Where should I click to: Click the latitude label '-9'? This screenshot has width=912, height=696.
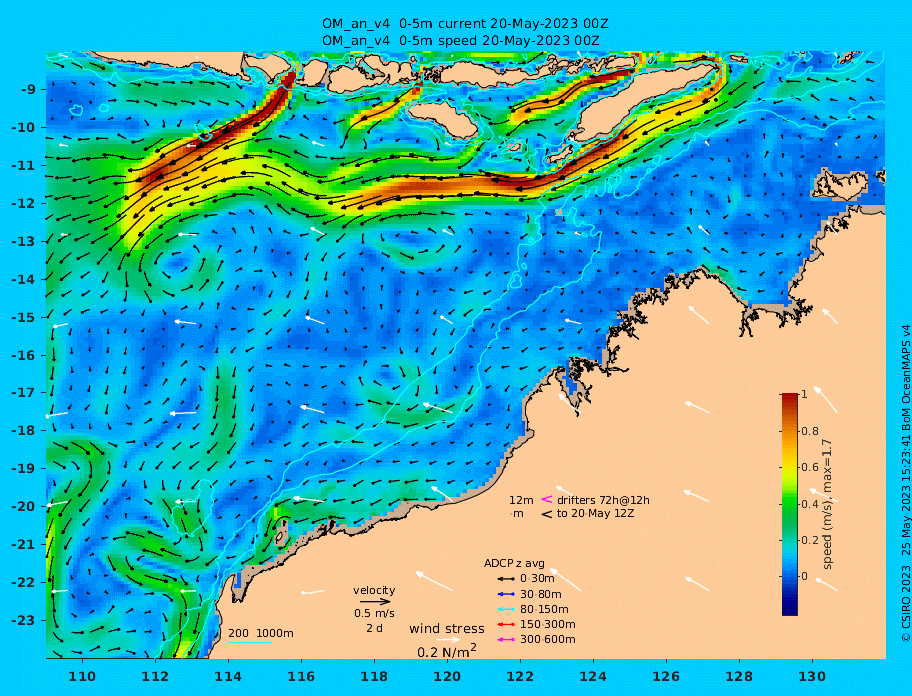[x=29, y=90]
